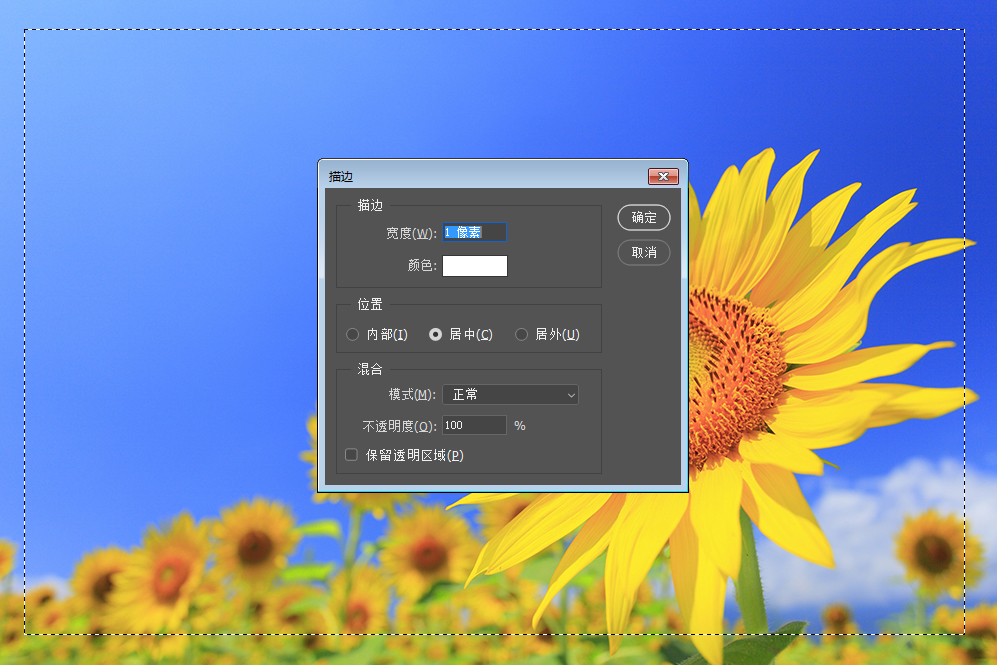Close the 描边 dialog
997x665 pixels.
[663, 177]
